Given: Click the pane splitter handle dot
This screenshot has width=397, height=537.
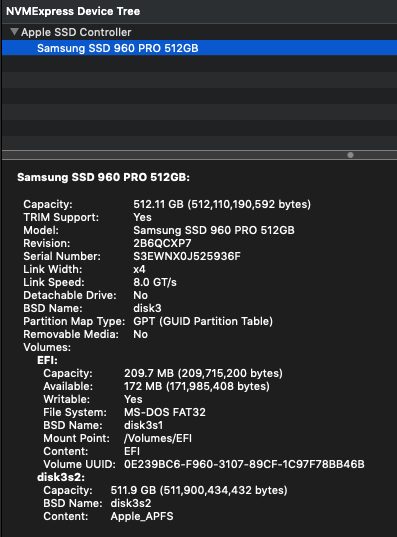Looking at the screenshot, I should tap(350, 155).
